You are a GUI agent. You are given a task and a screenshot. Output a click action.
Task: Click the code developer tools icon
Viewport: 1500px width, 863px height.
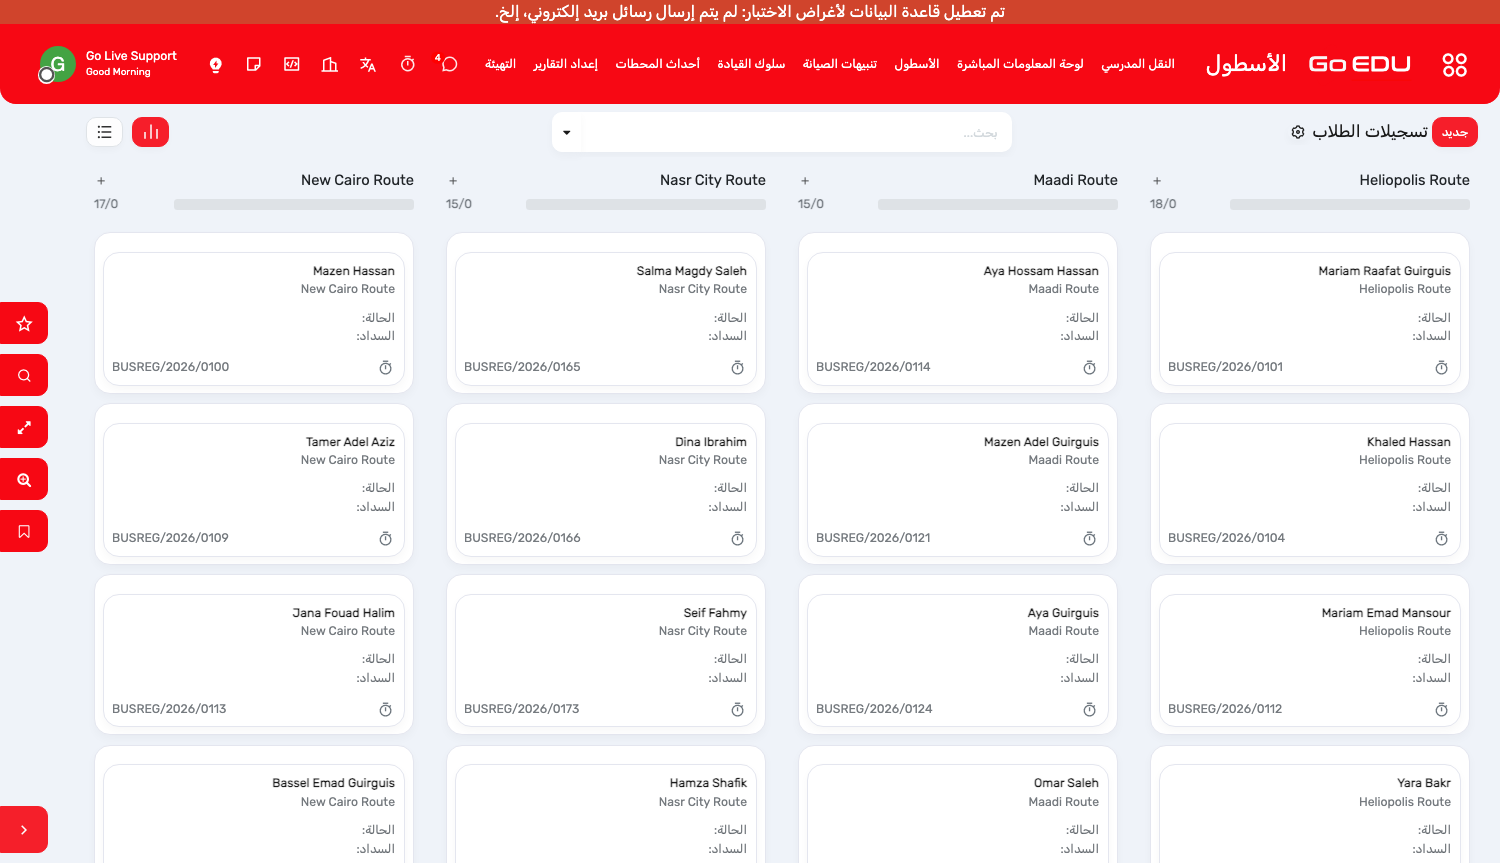[x=292, y=65]
